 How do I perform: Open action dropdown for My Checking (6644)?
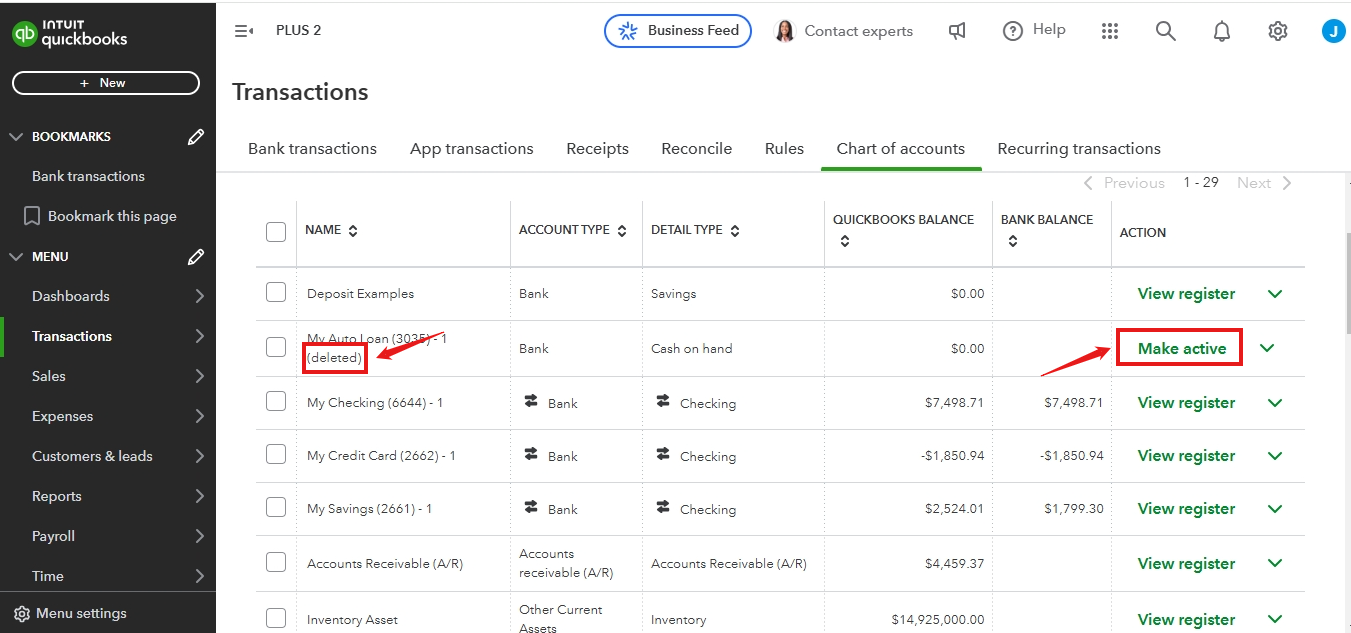tap(1275, 403)
